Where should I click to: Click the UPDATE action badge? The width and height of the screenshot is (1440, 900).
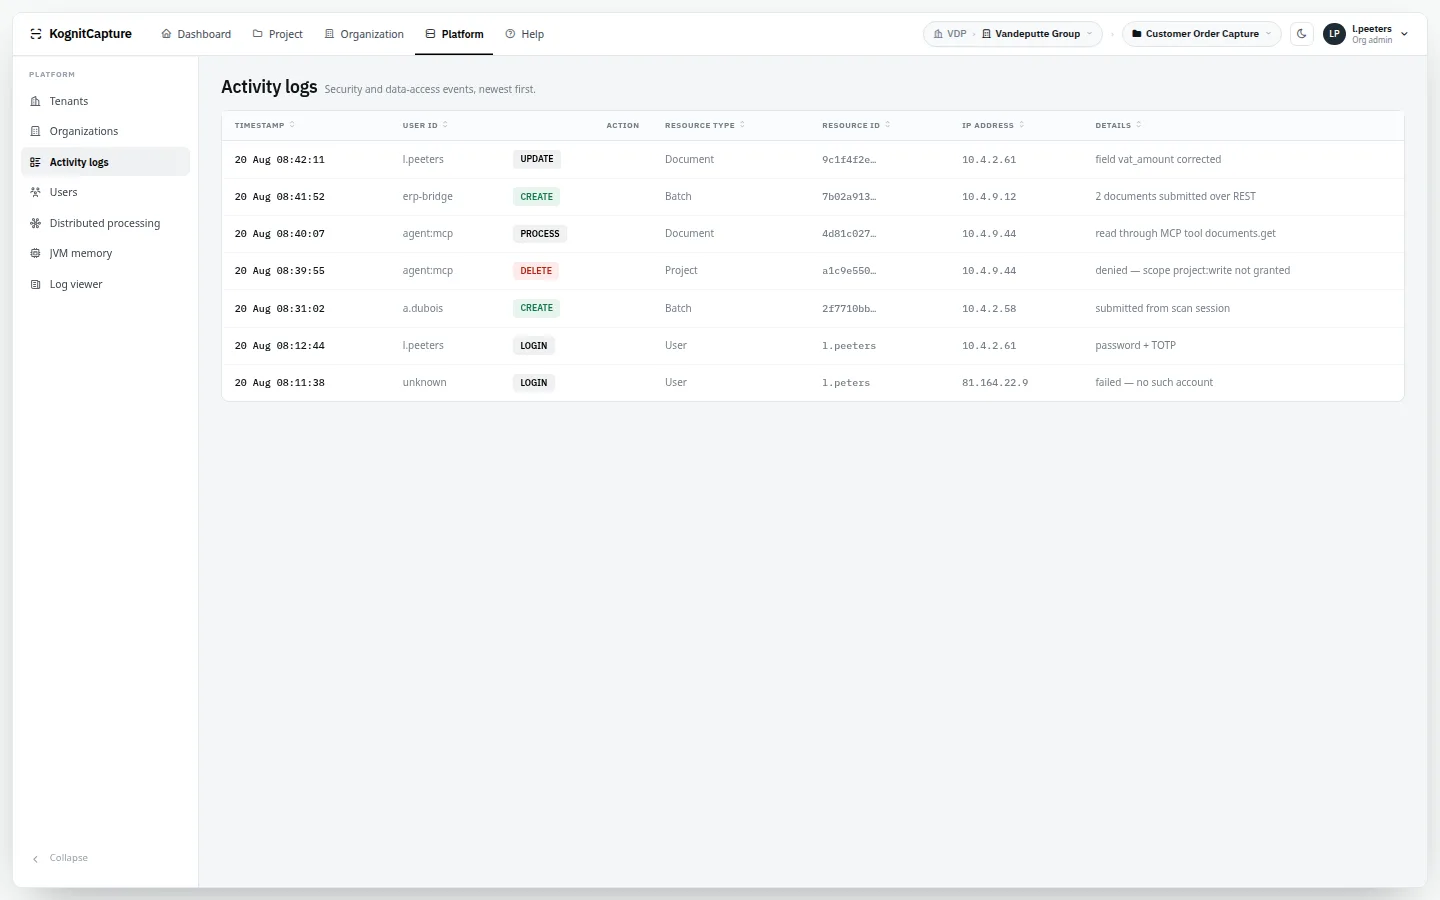tap(537, 159)
